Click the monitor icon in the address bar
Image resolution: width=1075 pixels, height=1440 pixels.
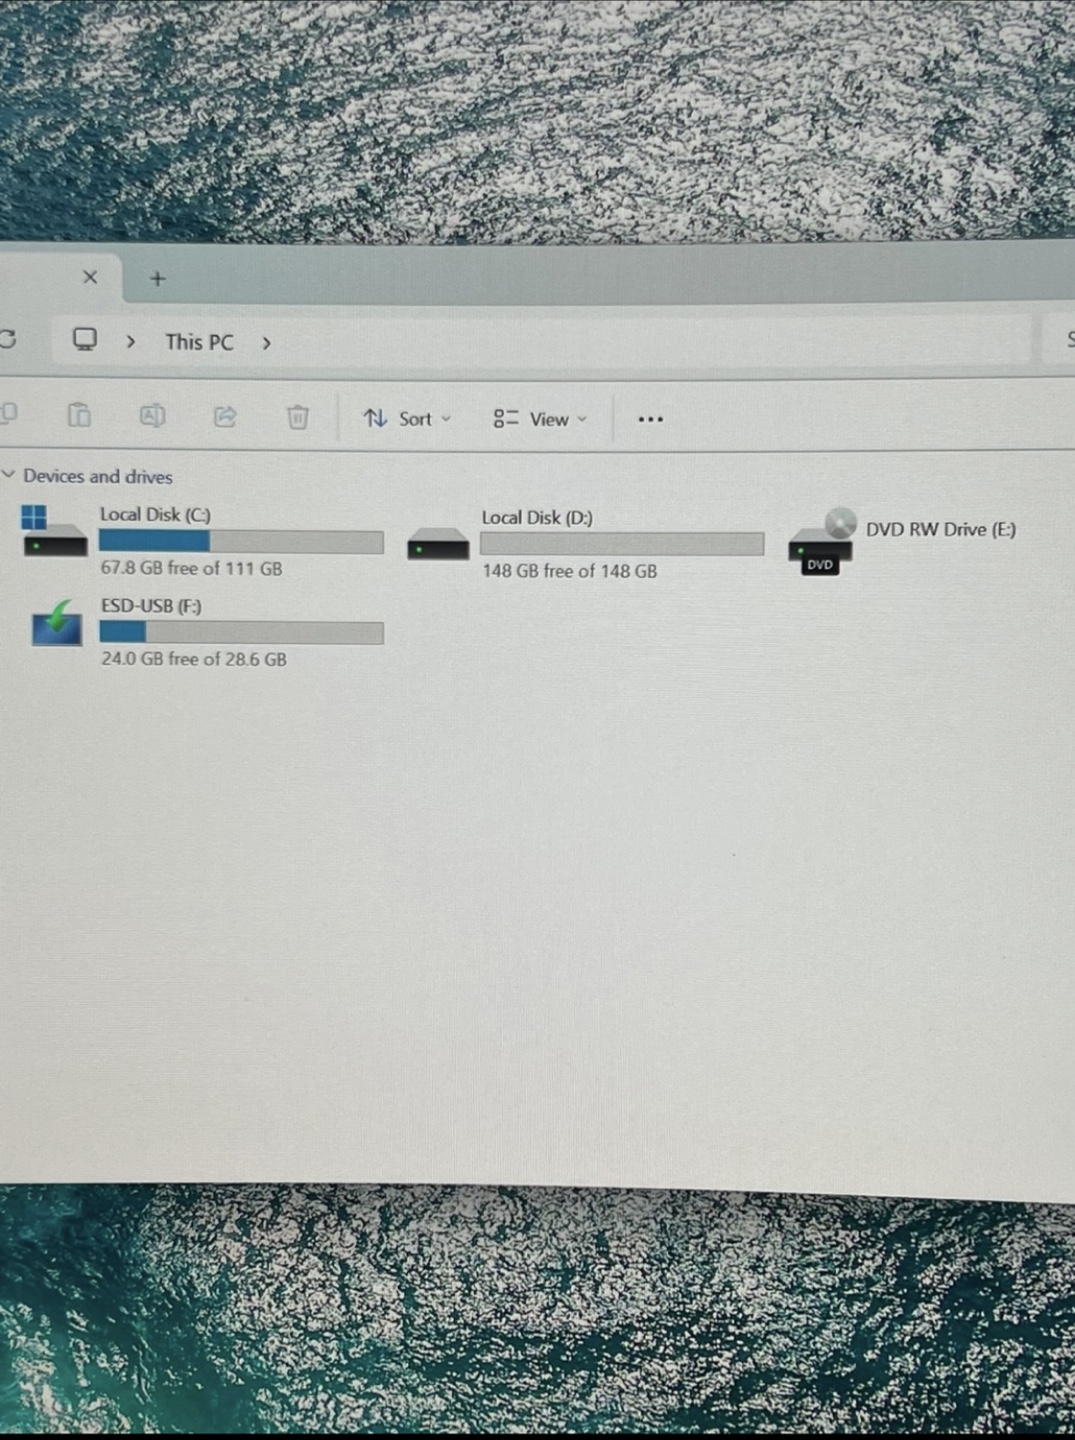tap(85, 340)
